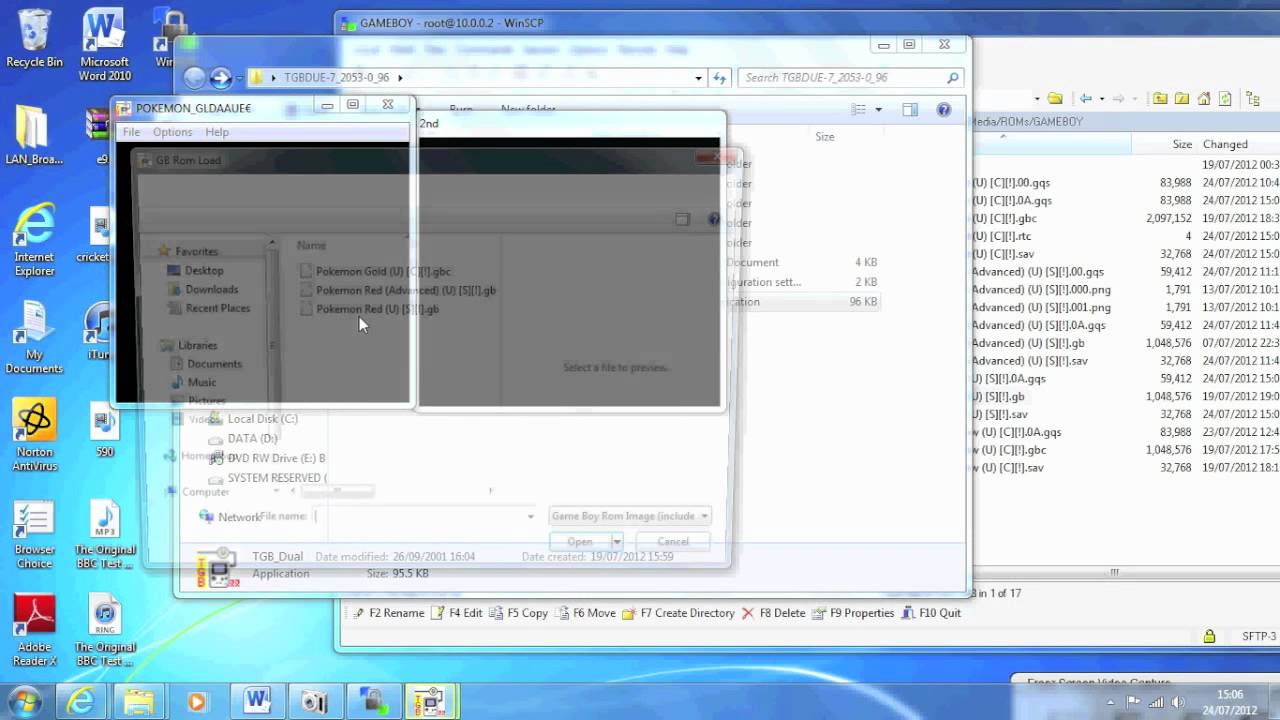The width and height of the screenshot is (1280, 720).
Task: Open Internet Explorer desktop icon
Action: point(34,240)
